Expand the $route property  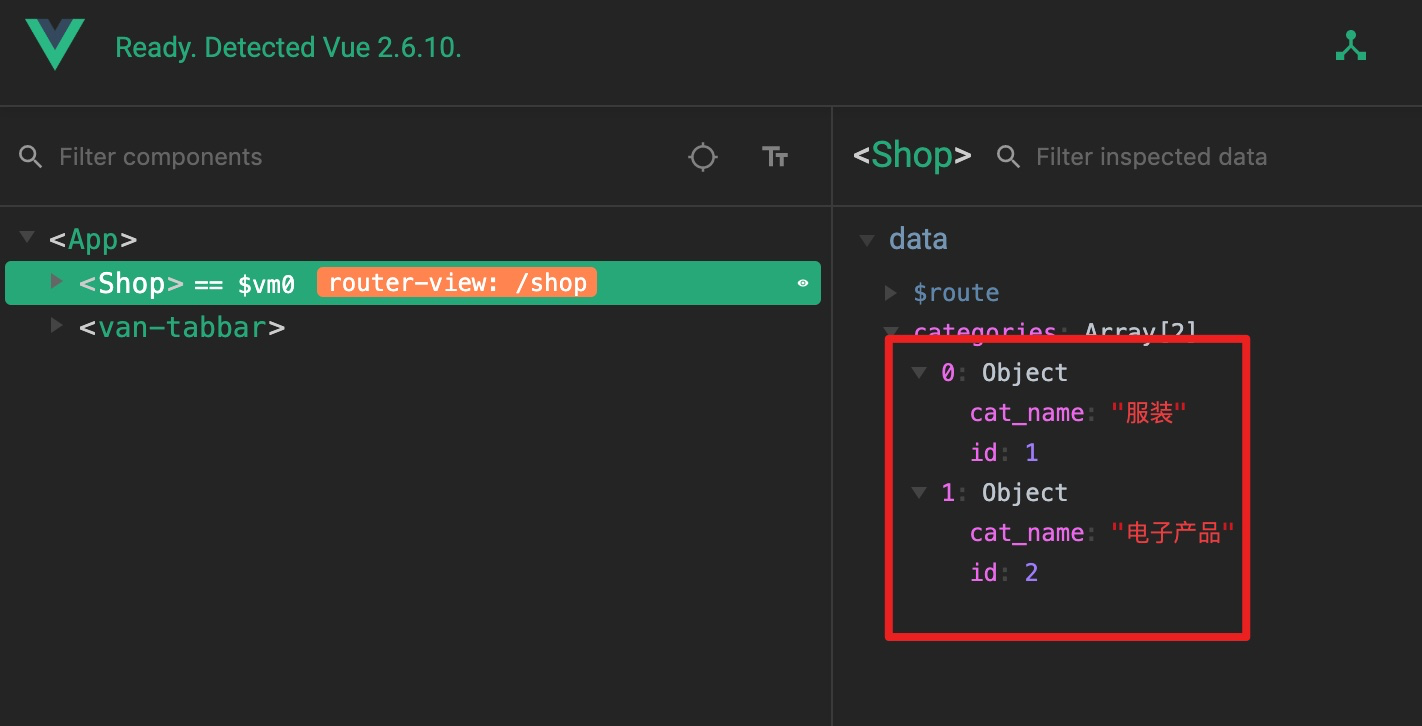891,293
